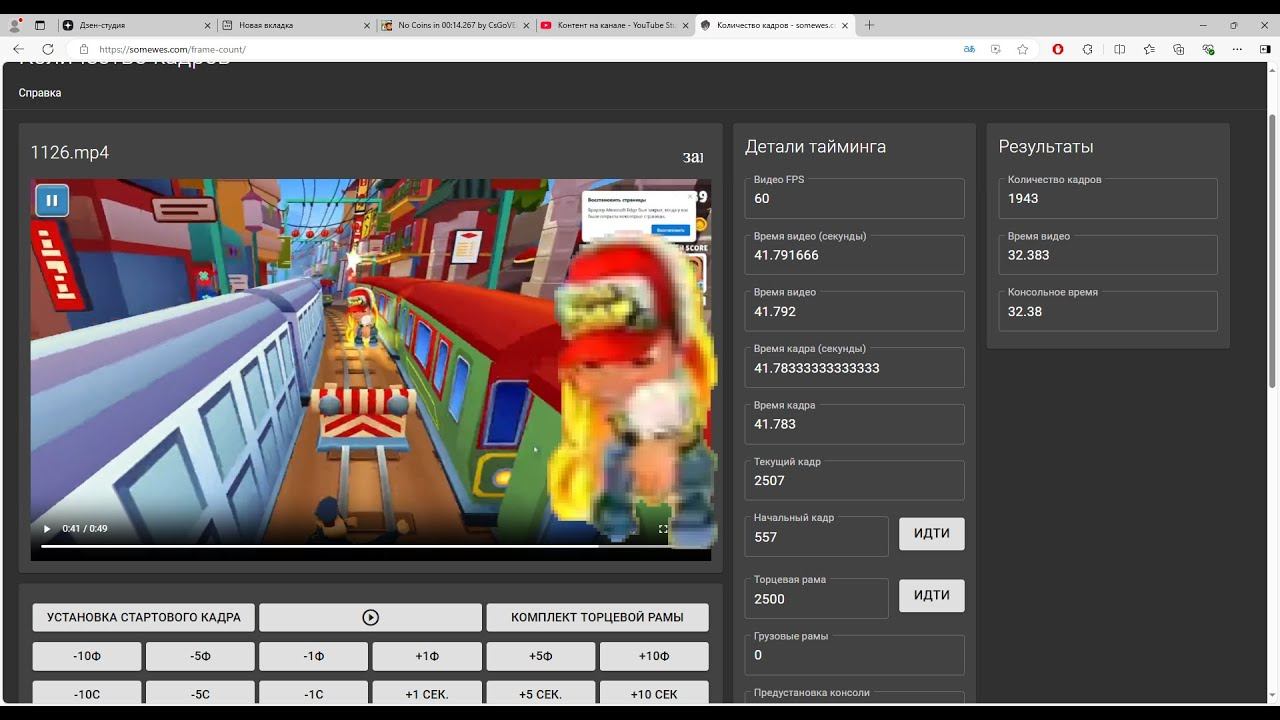Open the Справка menu item
1280x720 pixels.
point(40,93)
